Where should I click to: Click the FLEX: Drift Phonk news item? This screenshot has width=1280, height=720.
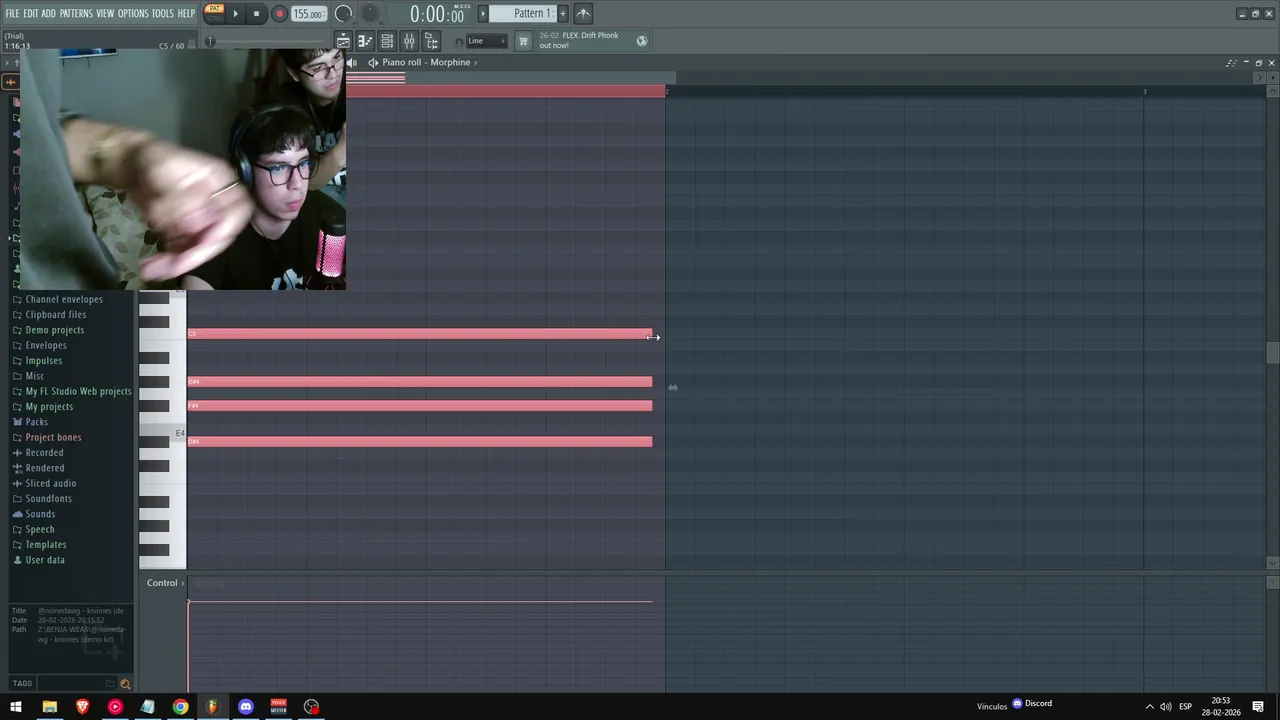584,40
